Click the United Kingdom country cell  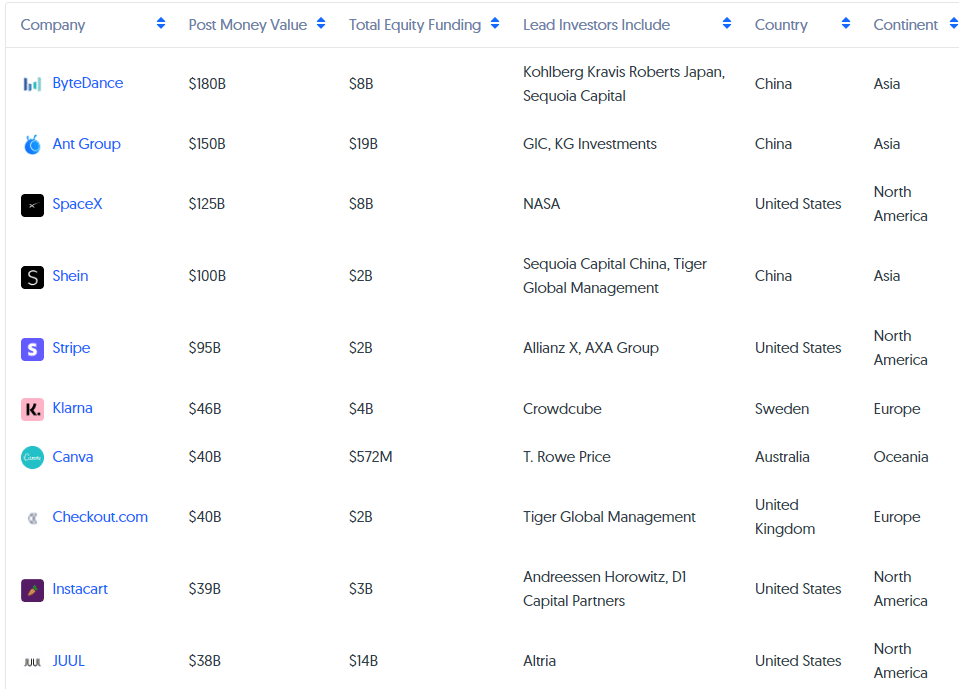[785, 517]
